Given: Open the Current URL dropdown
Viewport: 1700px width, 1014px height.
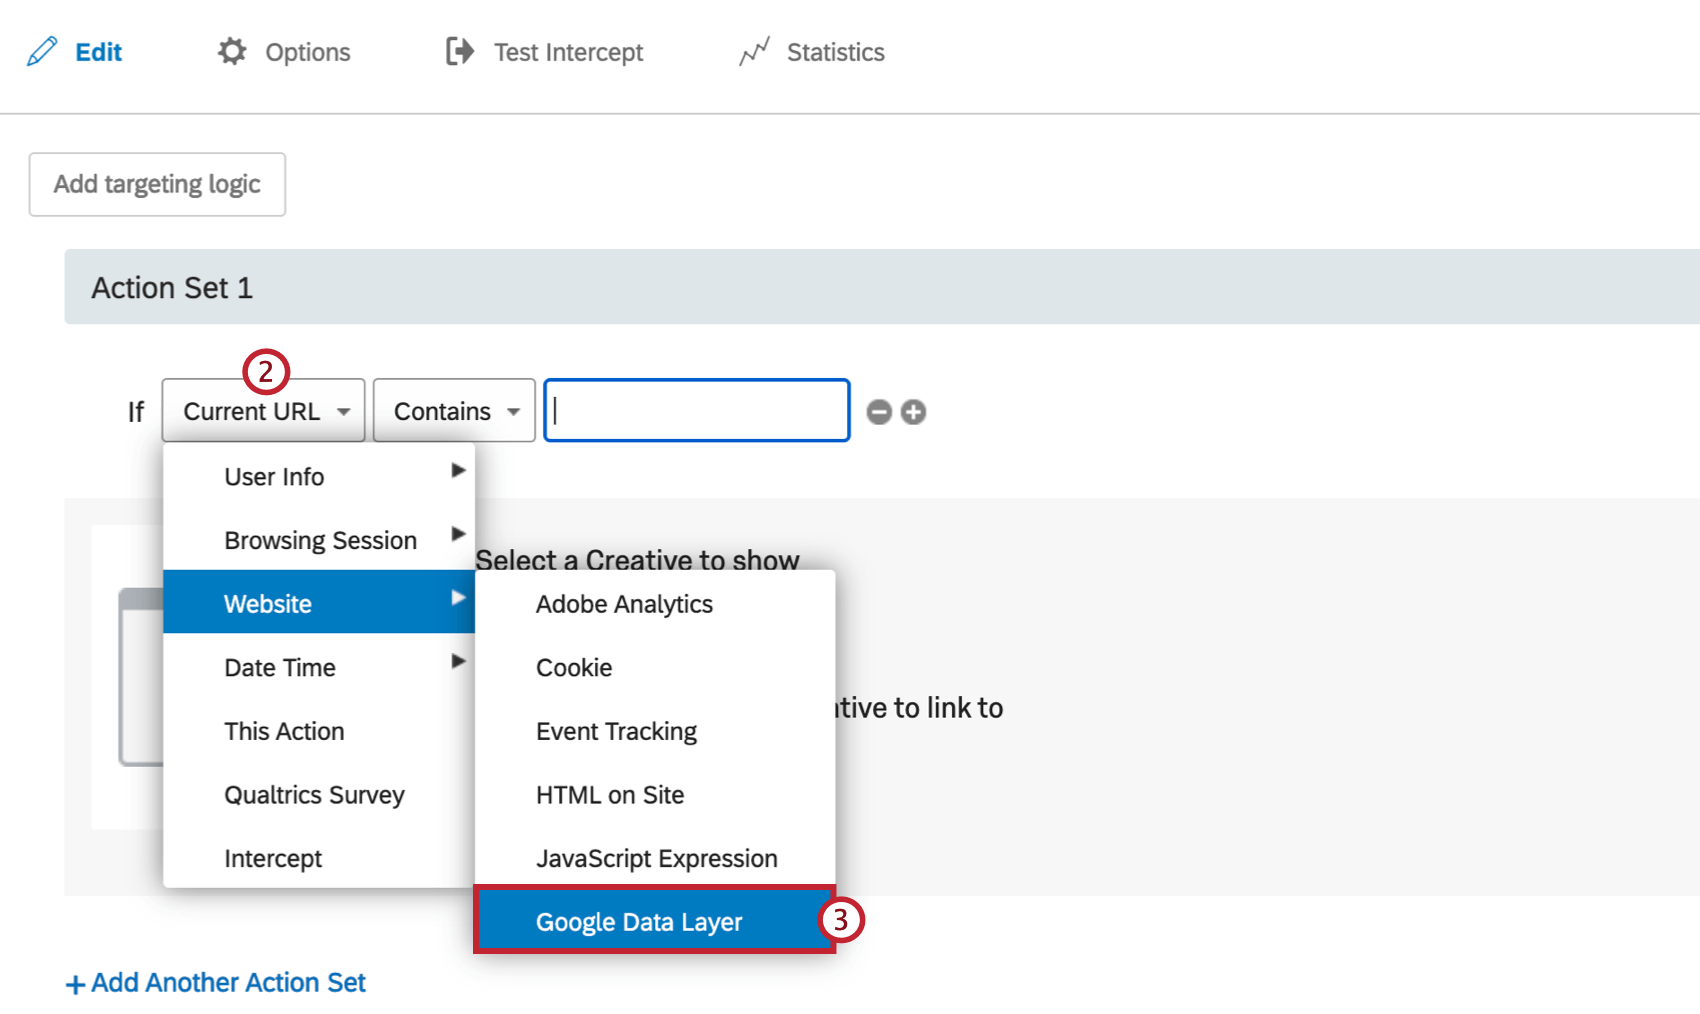Looking at the screenshot, I should (262, 410).
